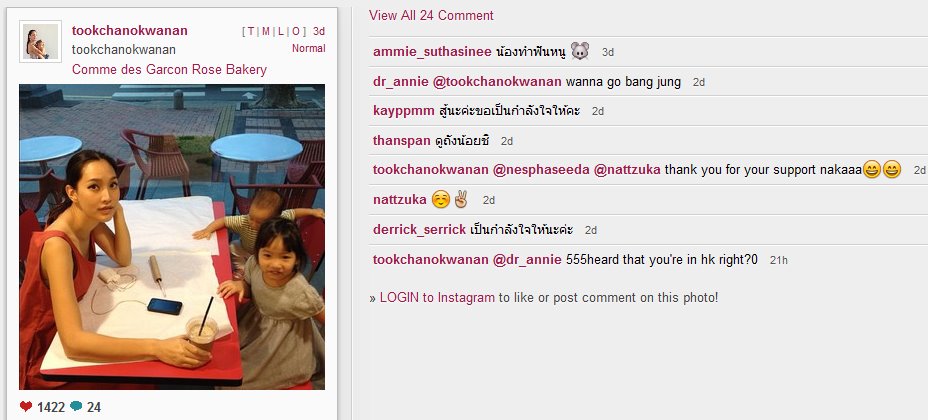Open thanspan's profile link
The image size is (928, 420).
[402, 141]
